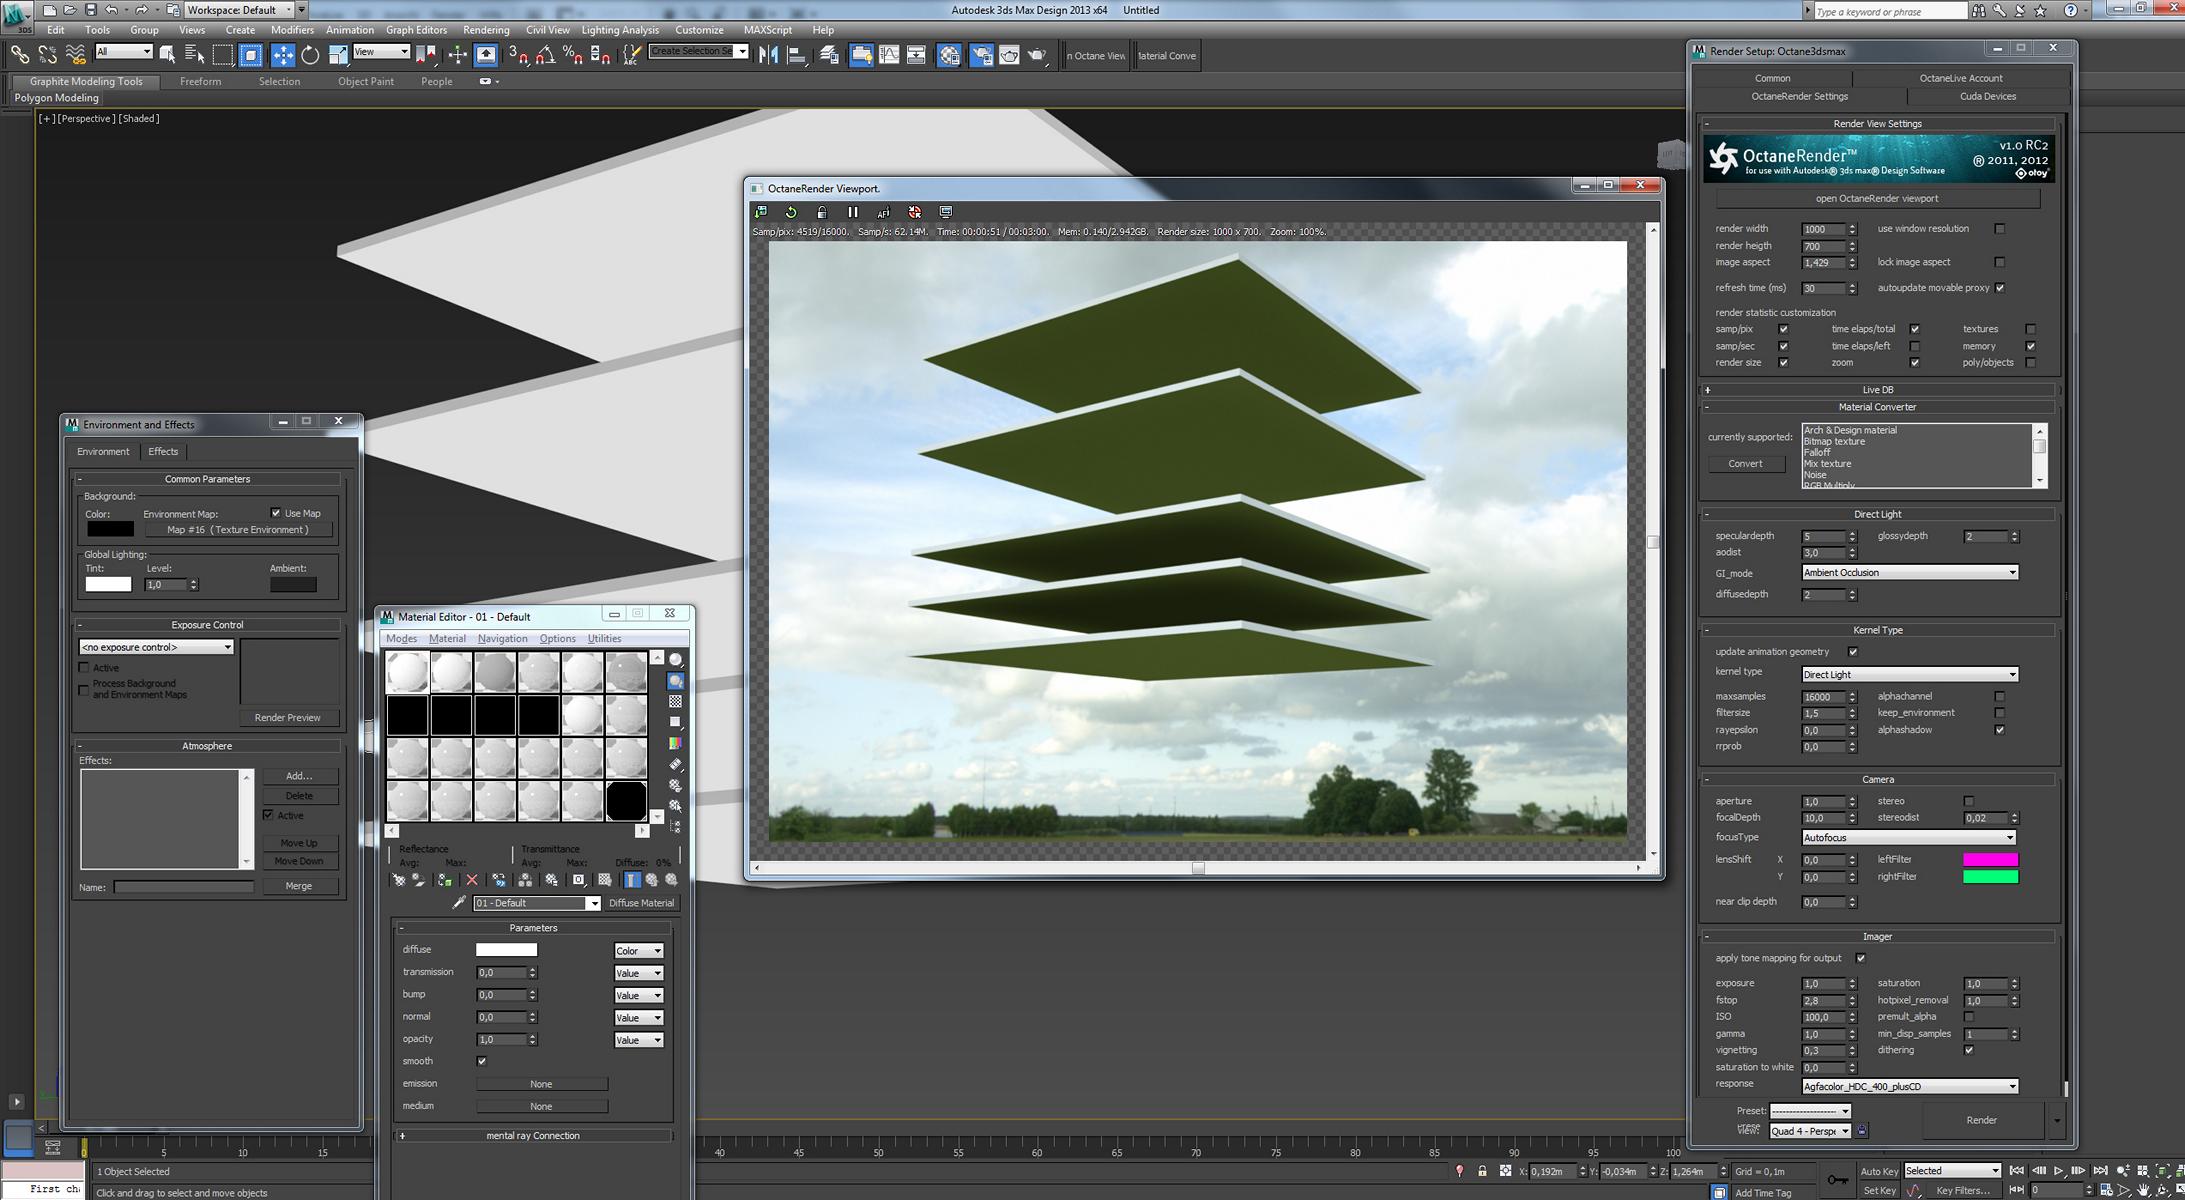This screenshot has height=1200, width=2185.
Task: Open the GI_mode Ambient Occlusion dropdown
Action: [x=1909, y=573]
